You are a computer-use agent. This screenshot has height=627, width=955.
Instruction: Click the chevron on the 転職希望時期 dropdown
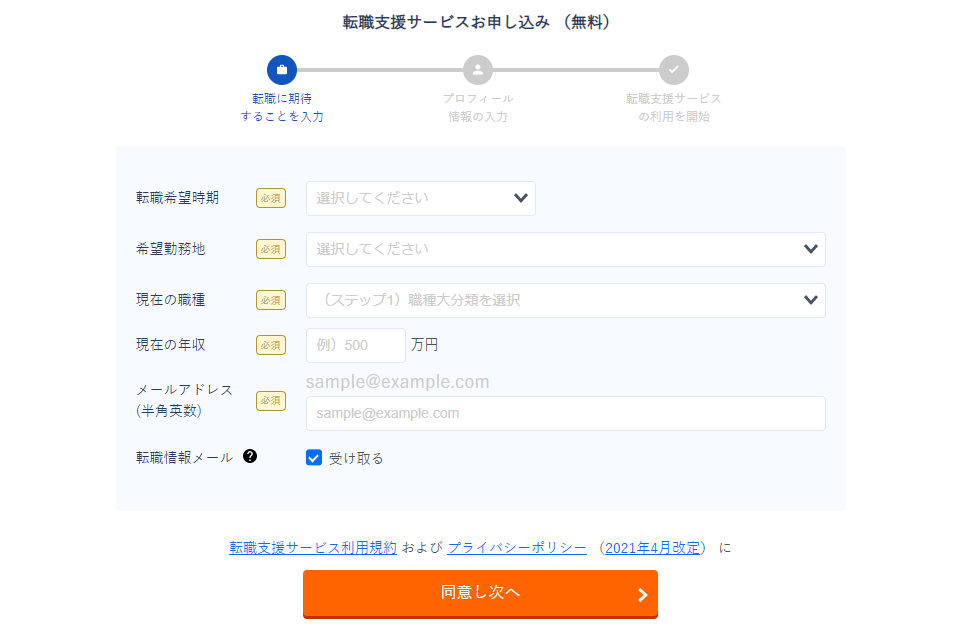tap(520, 198)
